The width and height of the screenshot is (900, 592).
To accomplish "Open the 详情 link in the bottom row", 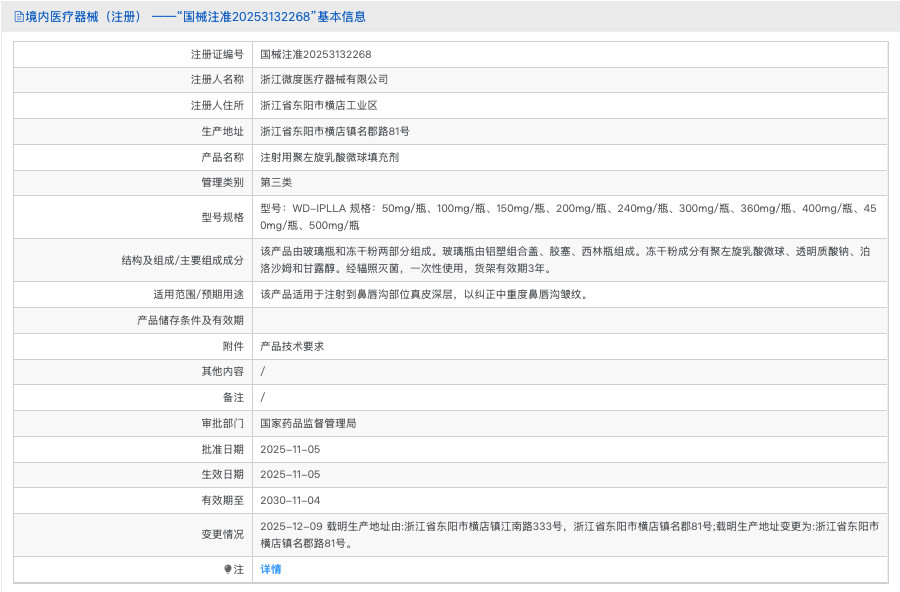I will click(x=271, y=569).
